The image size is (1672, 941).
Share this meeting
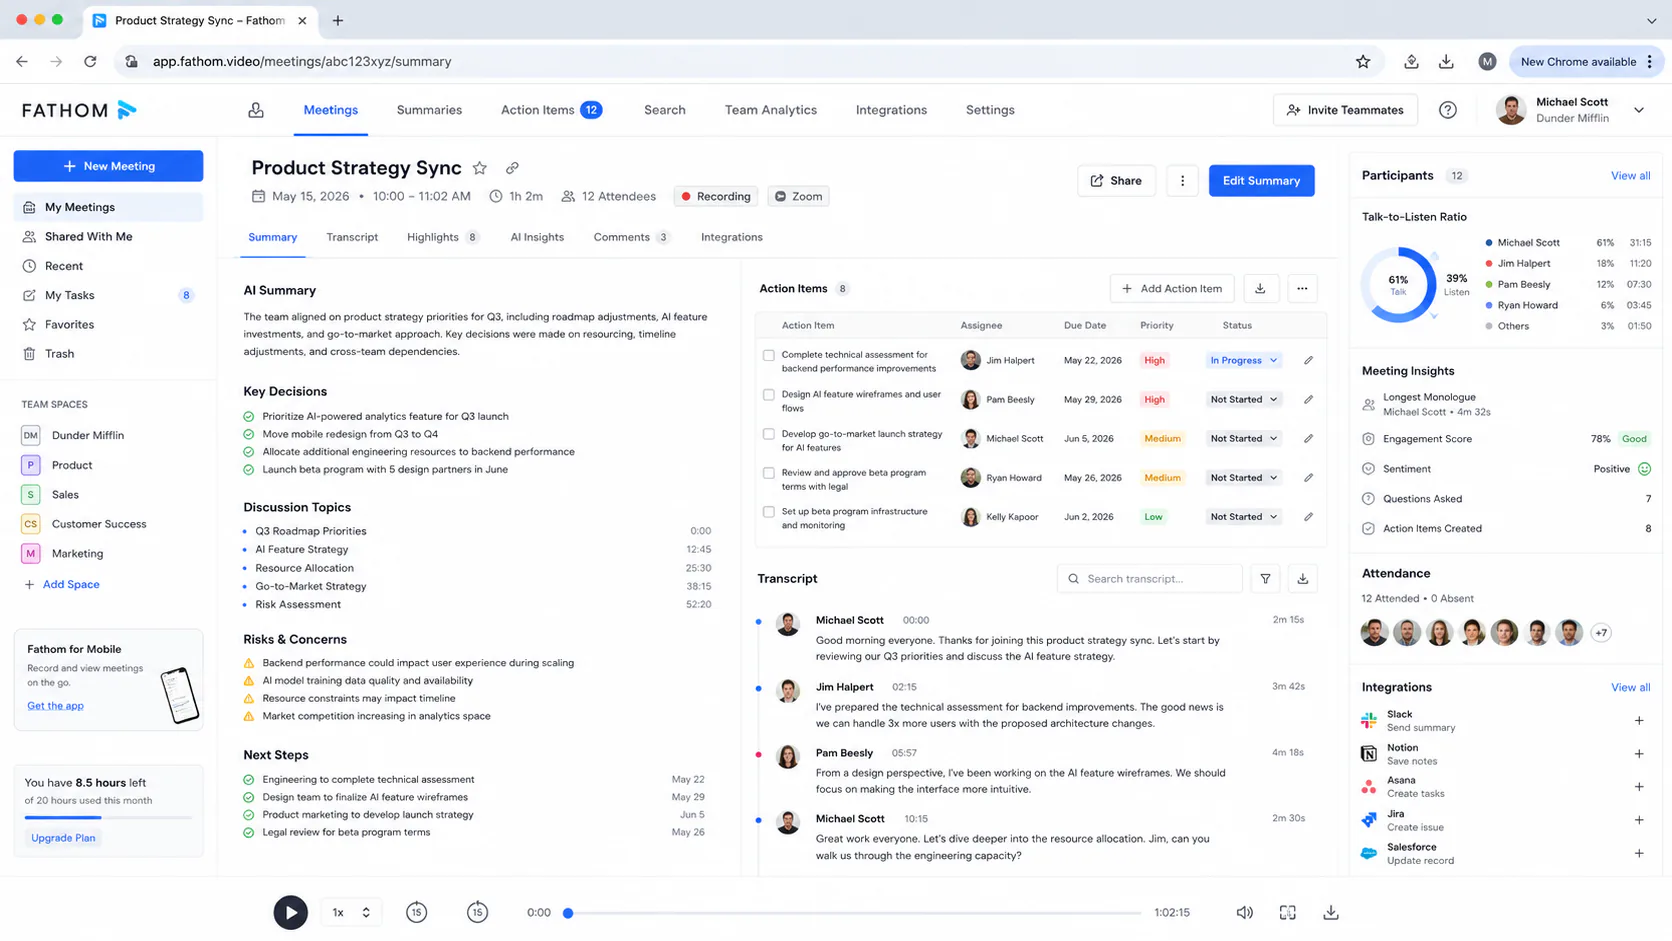(x=1116, y=181)
